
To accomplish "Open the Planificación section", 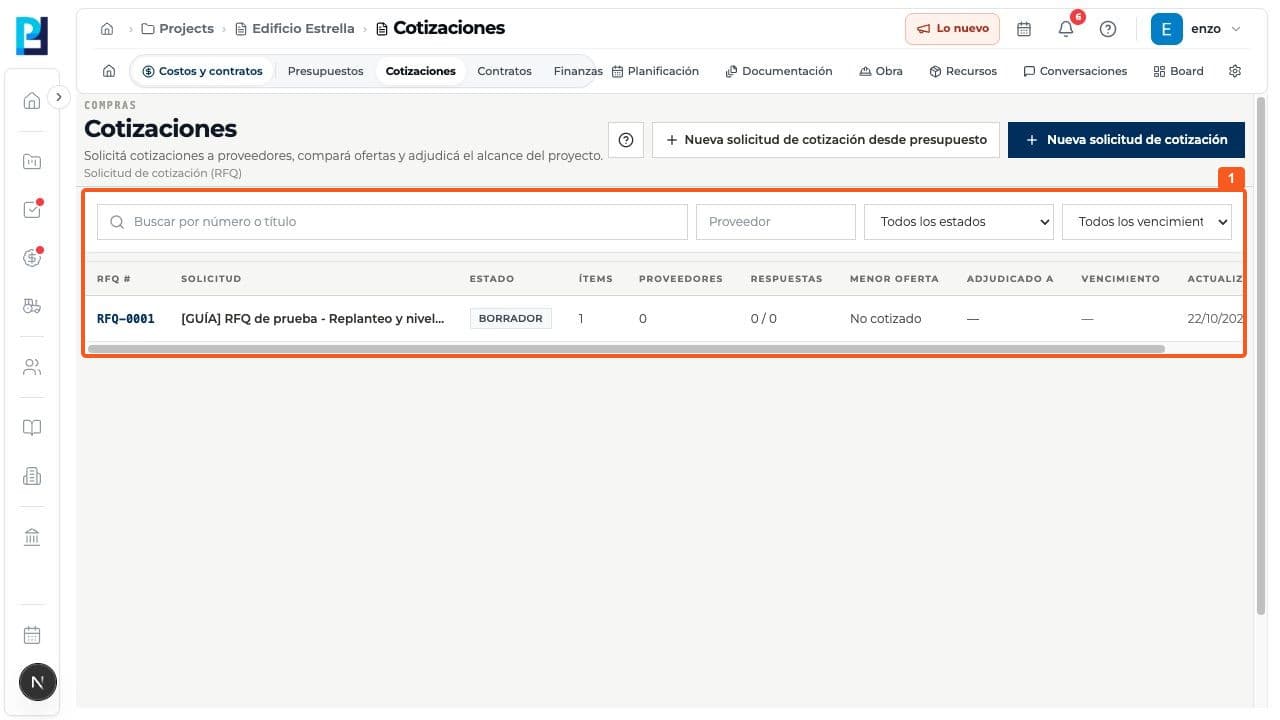I will coord(655,71).
